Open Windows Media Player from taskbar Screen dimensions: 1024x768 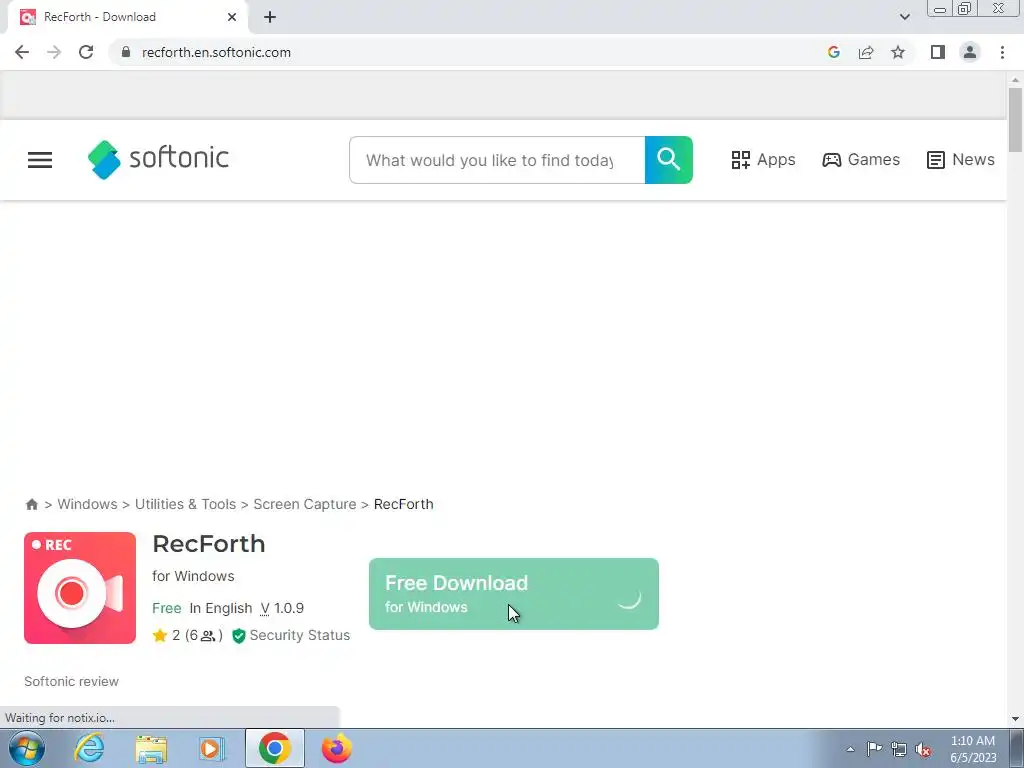click(212, 748)
